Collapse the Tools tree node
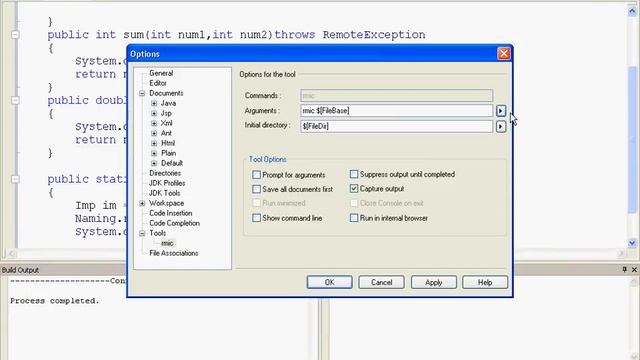640x360 pixels. pos(142,233)
